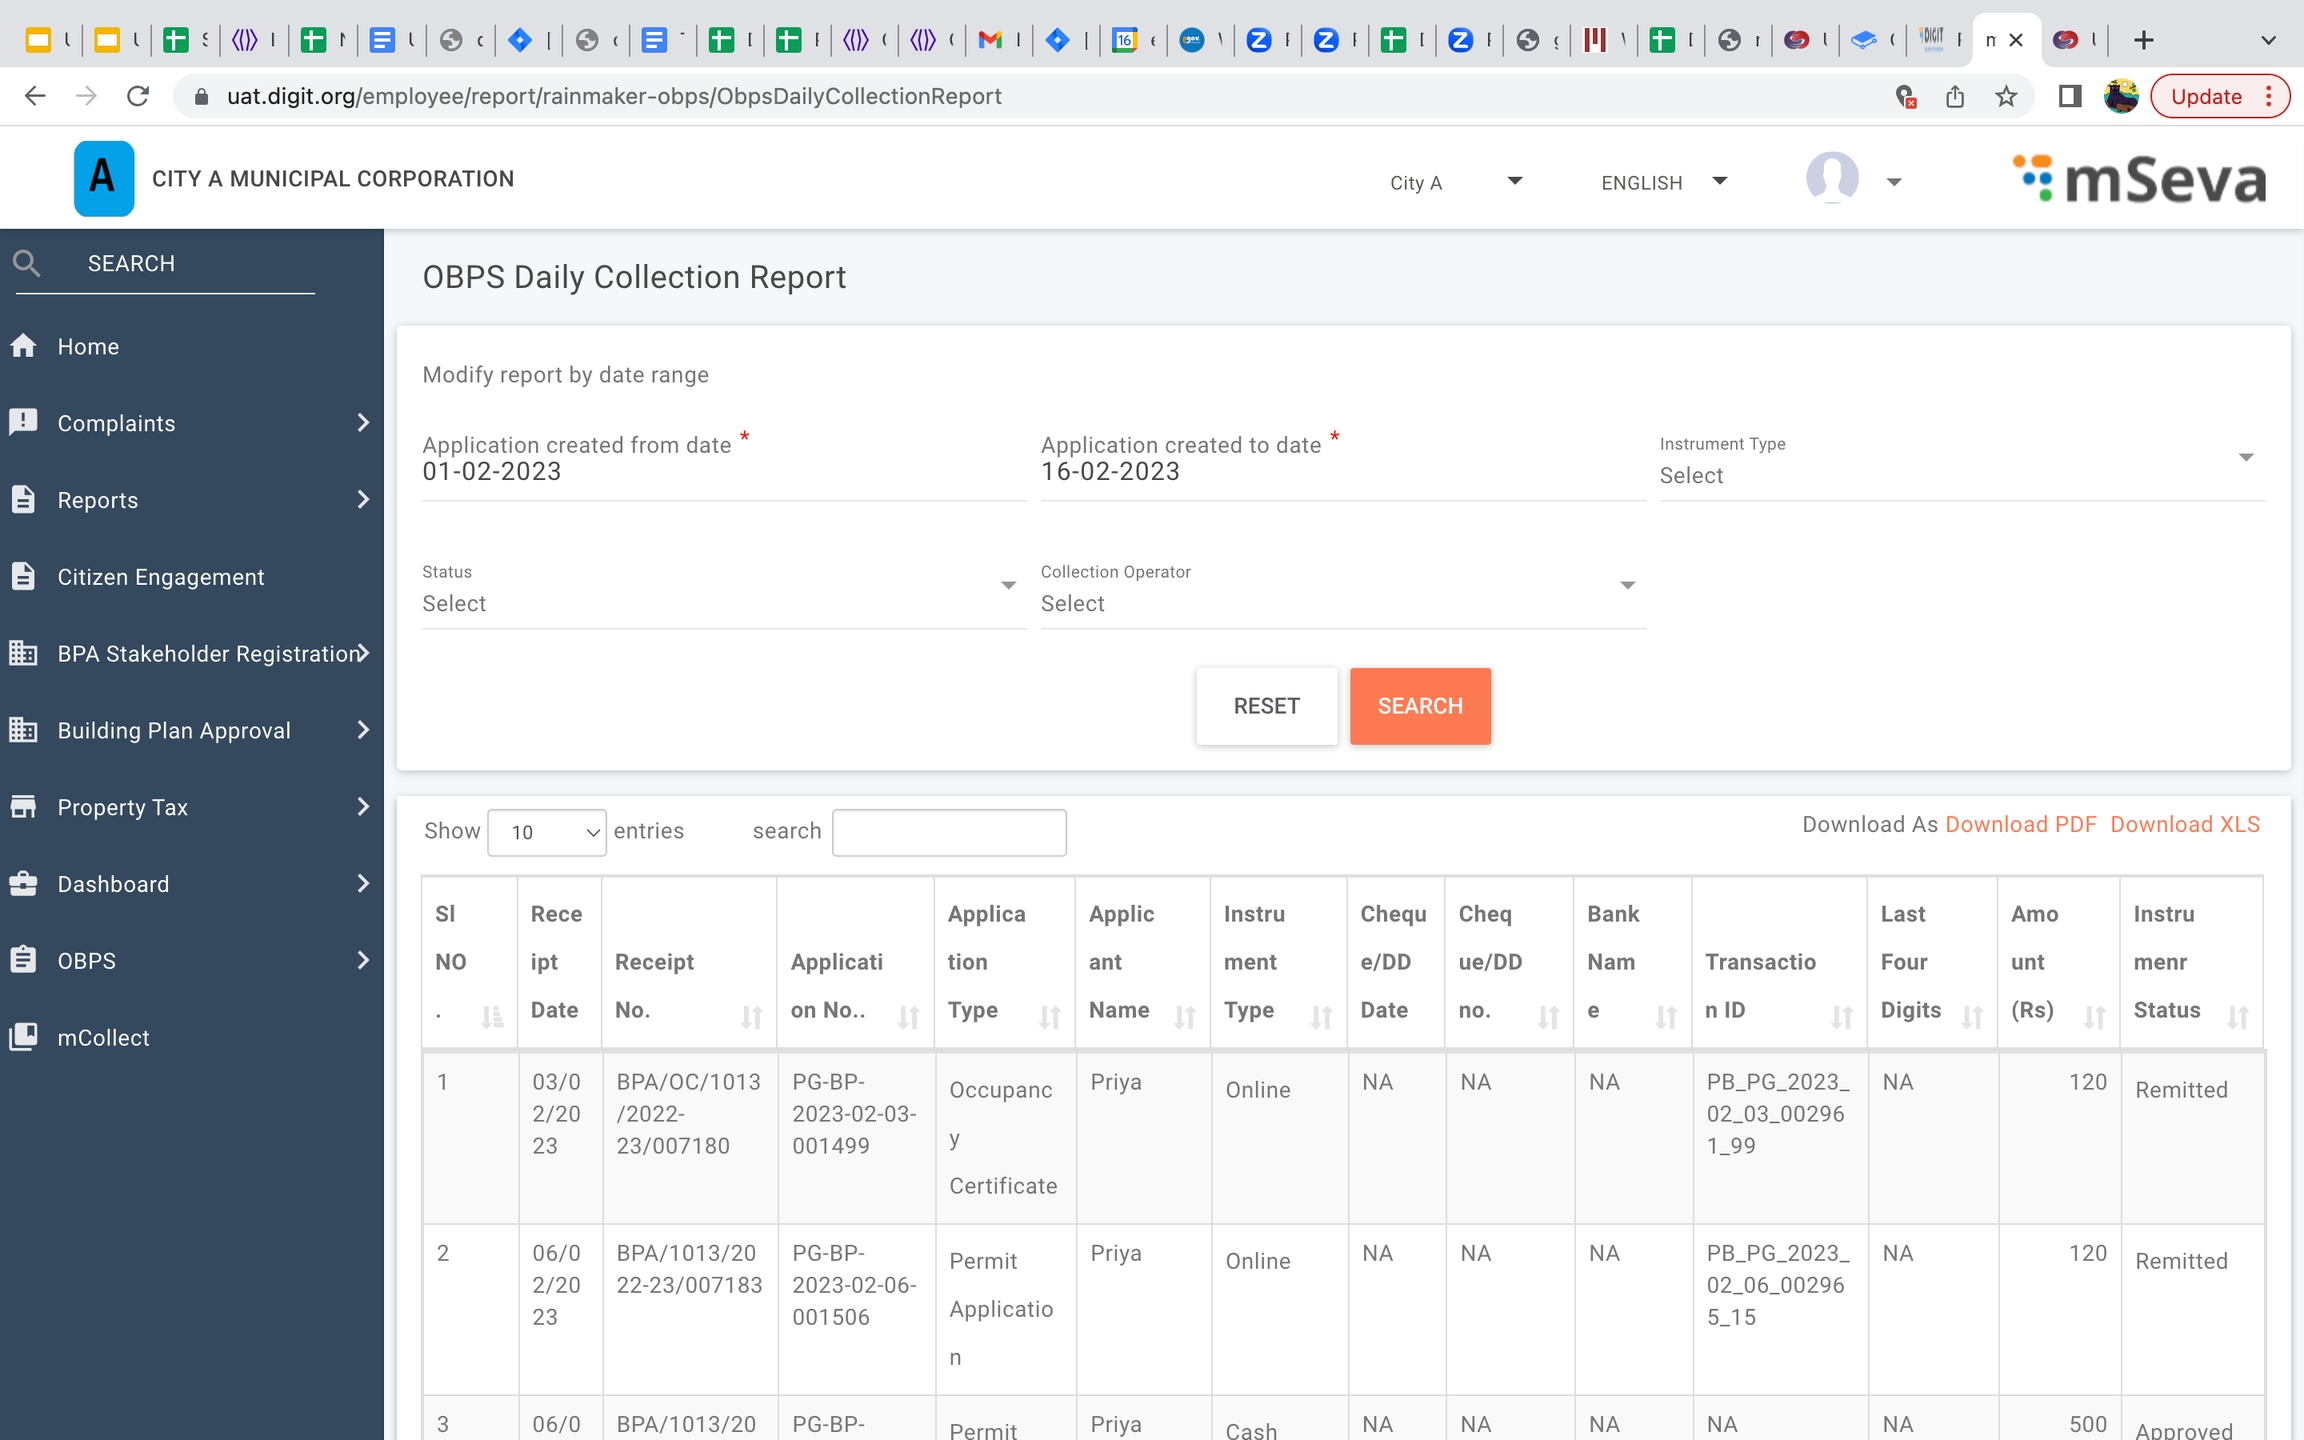The image size is (2304, 1440).
Task: Sort table by Receipt No. column
Action: 751,1017
